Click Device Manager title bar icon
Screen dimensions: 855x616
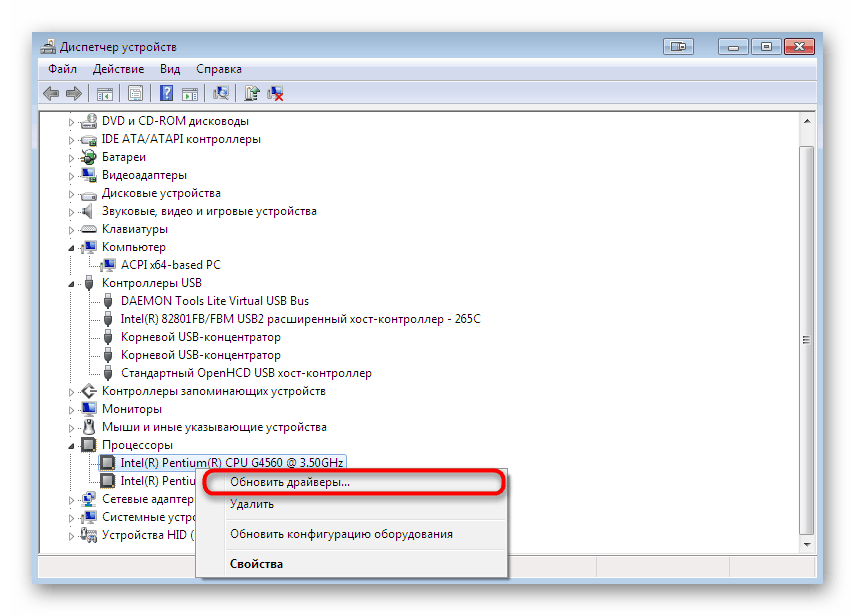(x=48, y=47)
